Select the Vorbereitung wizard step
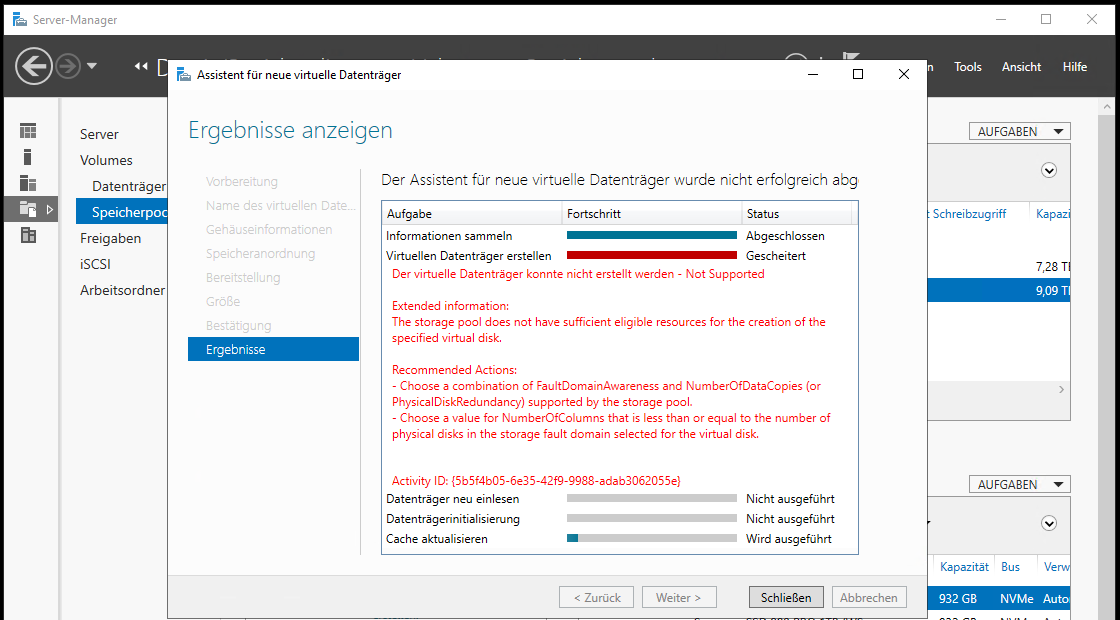The image size is (1120, 620). (x=241, y=181)
